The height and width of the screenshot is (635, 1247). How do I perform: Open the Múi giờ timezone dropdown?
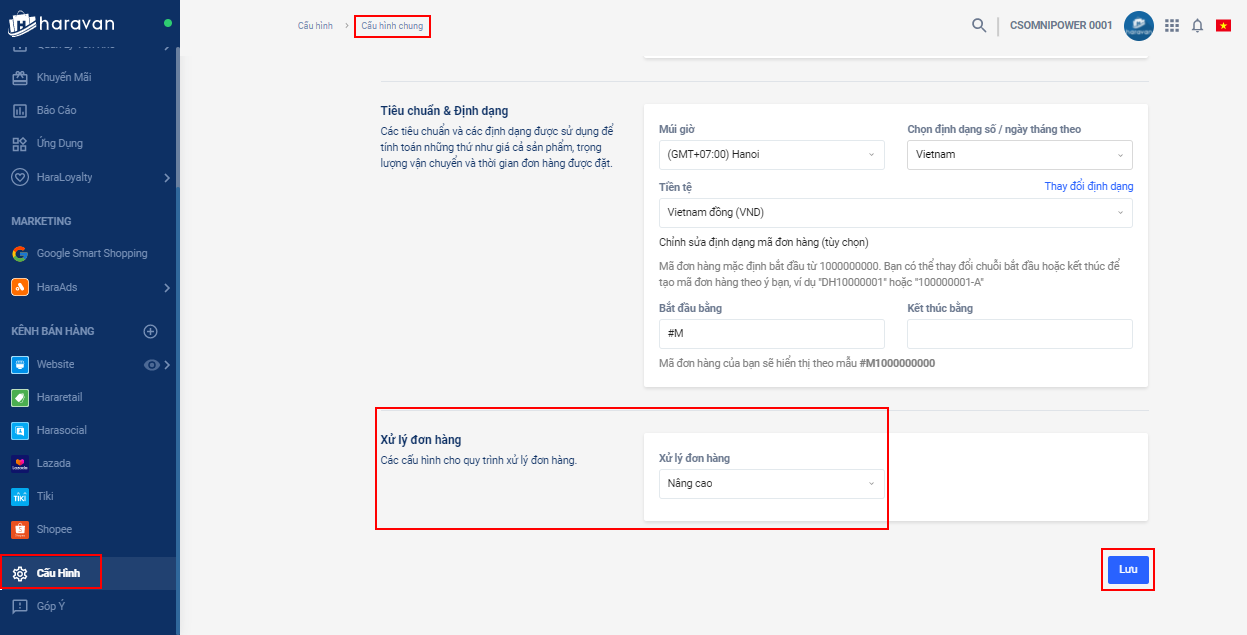point(771,155)
